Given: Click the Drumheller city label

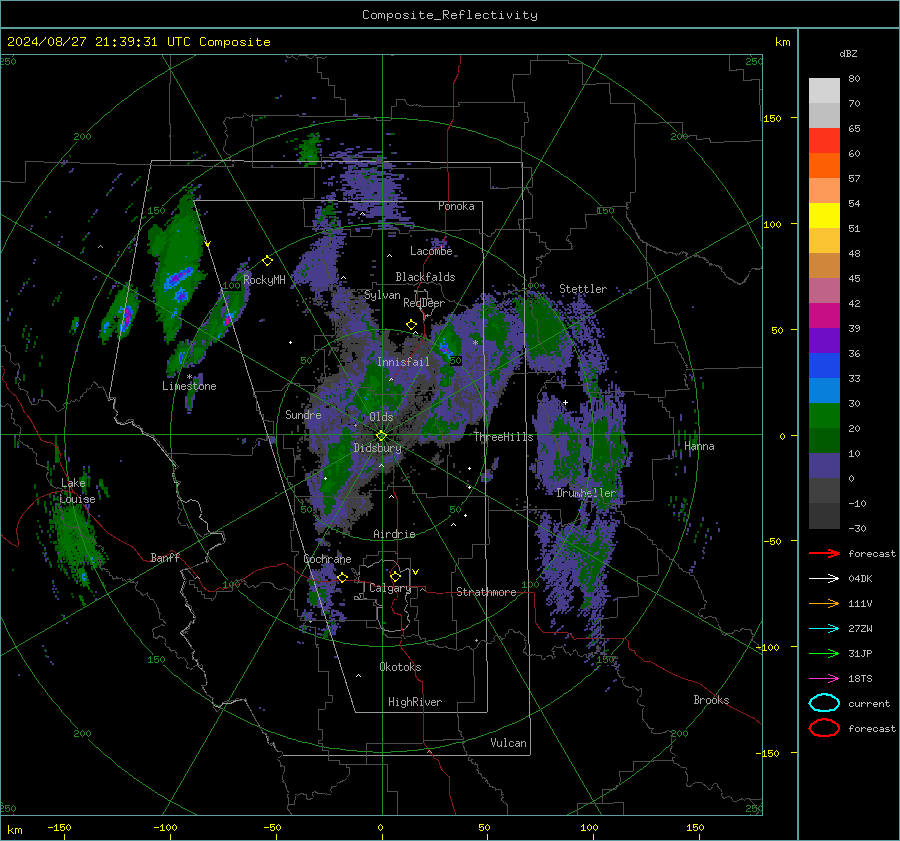Looking at the screenshot, I should [x=585, y=493].
